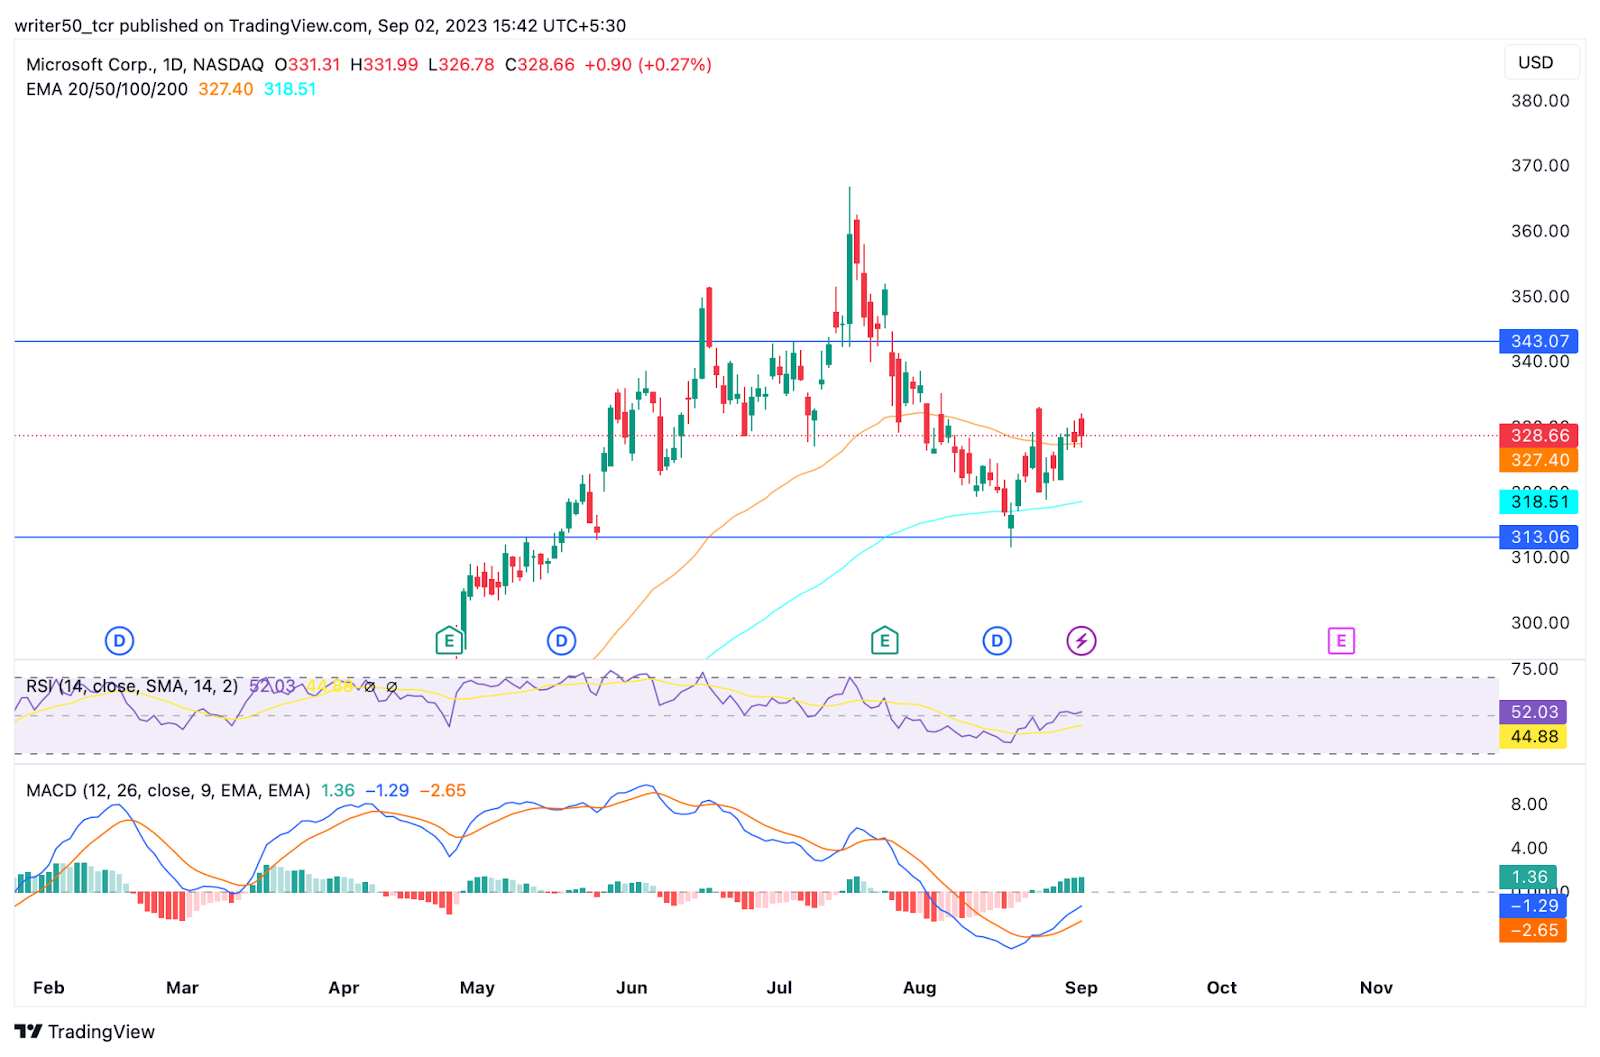1600x1057 pixels.
Task: Click the Microsoft Corp., 1D, NASDAQ title
Action: [145, 64]
